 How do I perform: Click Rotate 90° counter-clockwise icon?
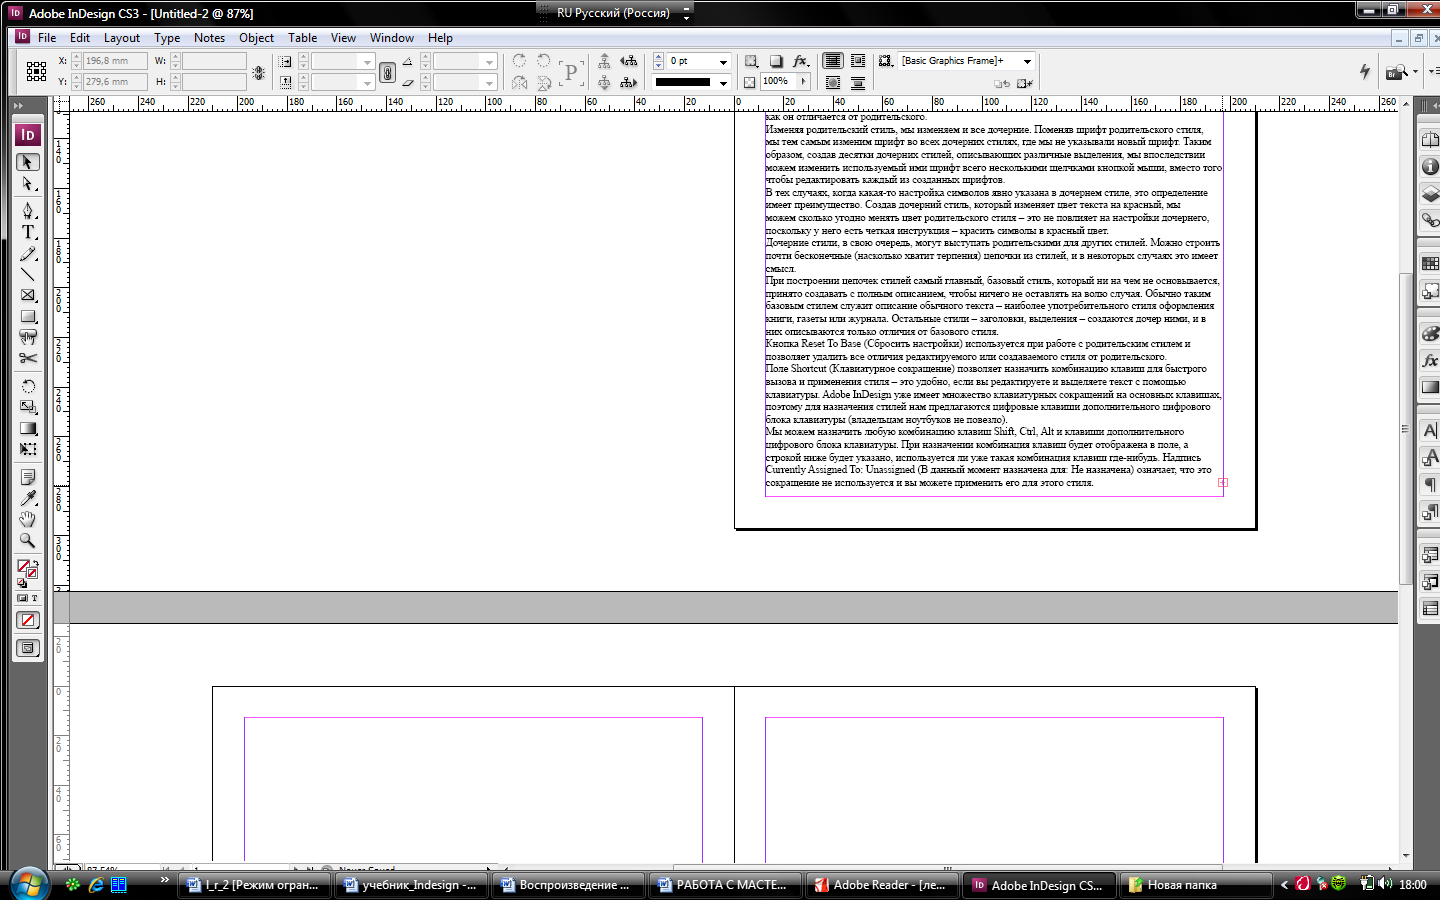click(544, 61)
